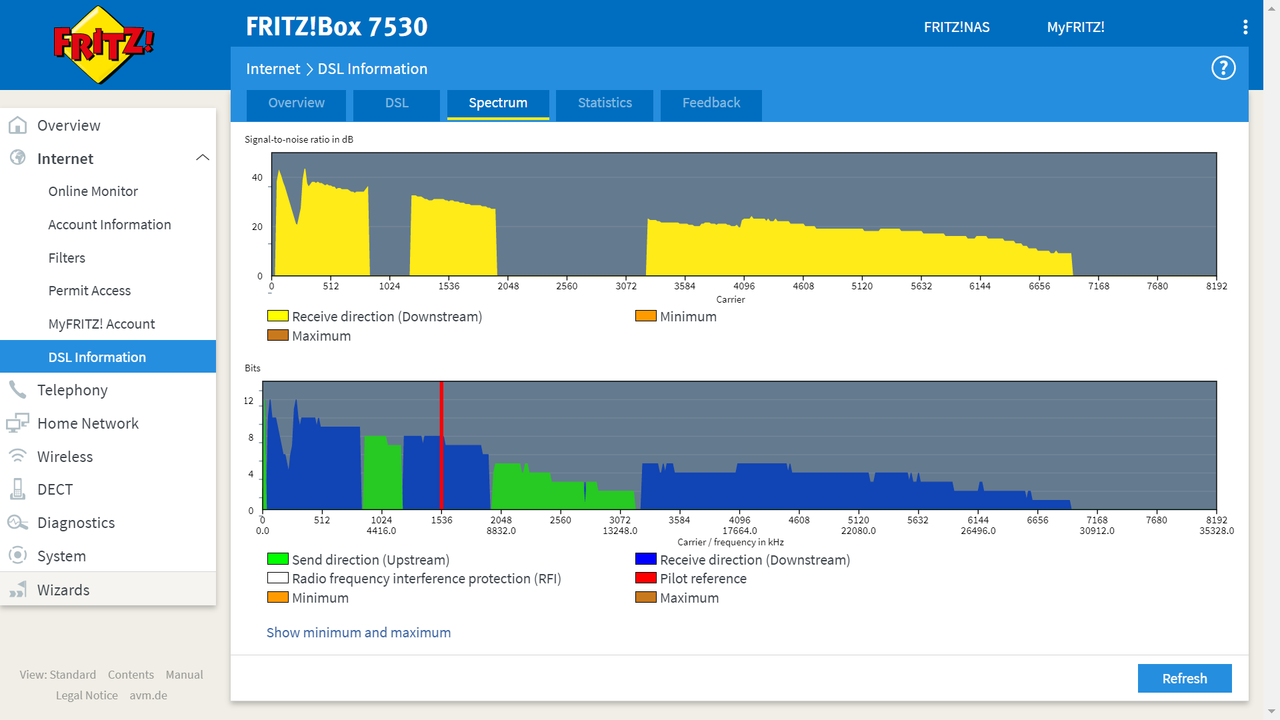Select Account Information submenu item

tap(108, 224)
